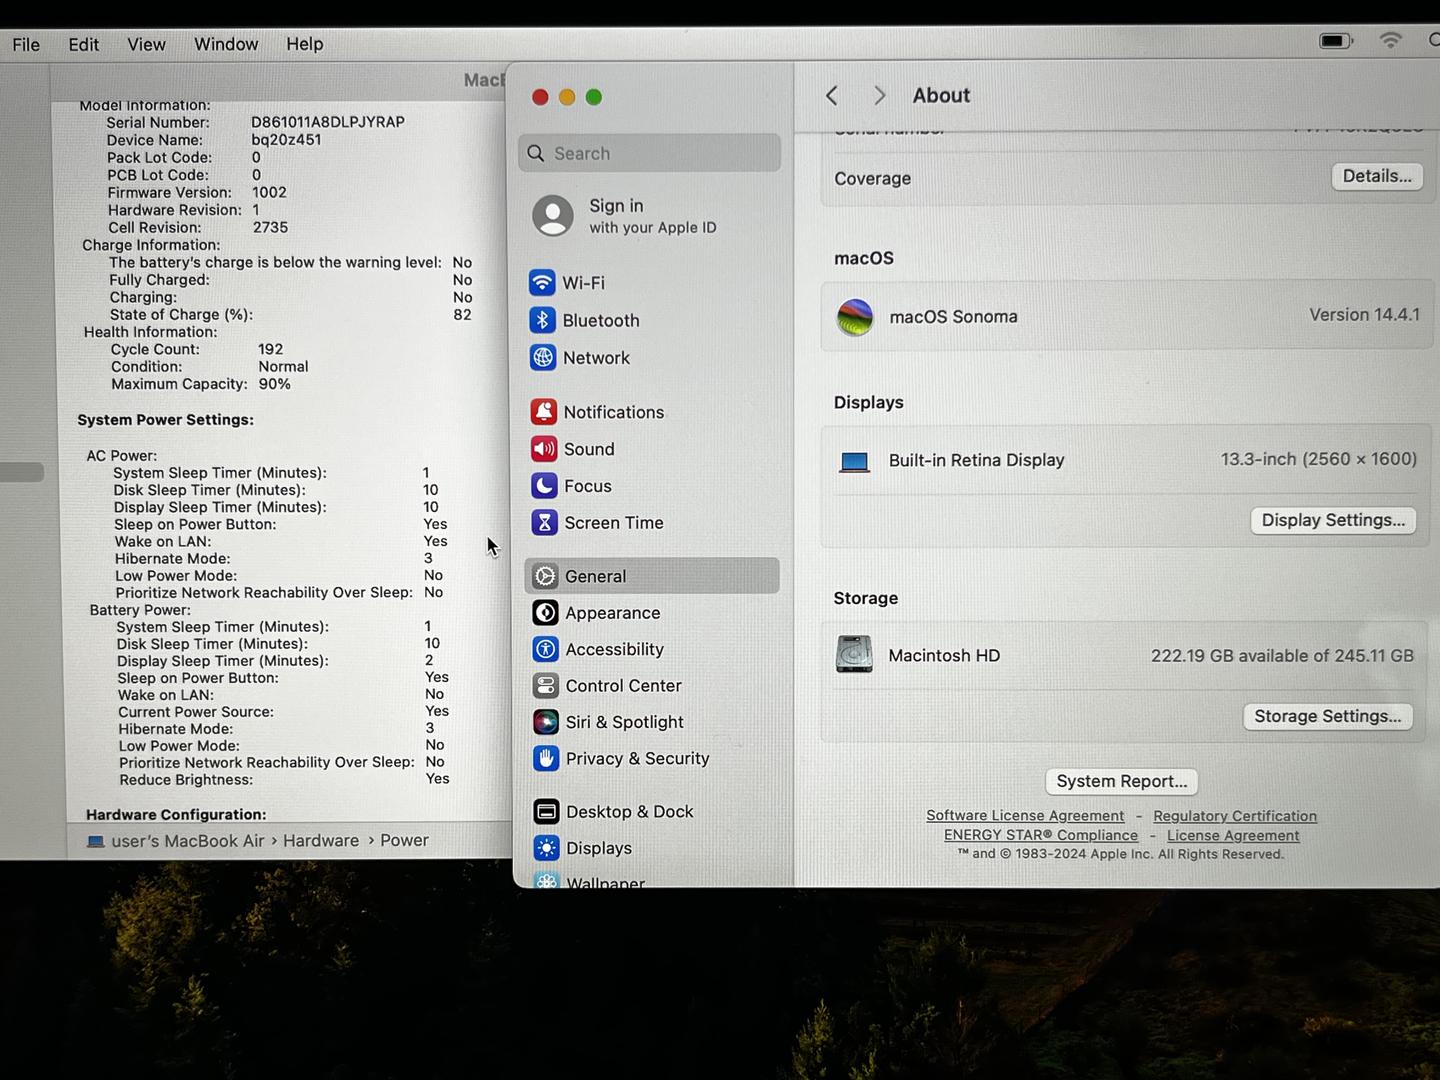Click the Macintosh HD drive icon
The width and height of the screenshot is (1440, 1080).
click(x=854, y=655)
